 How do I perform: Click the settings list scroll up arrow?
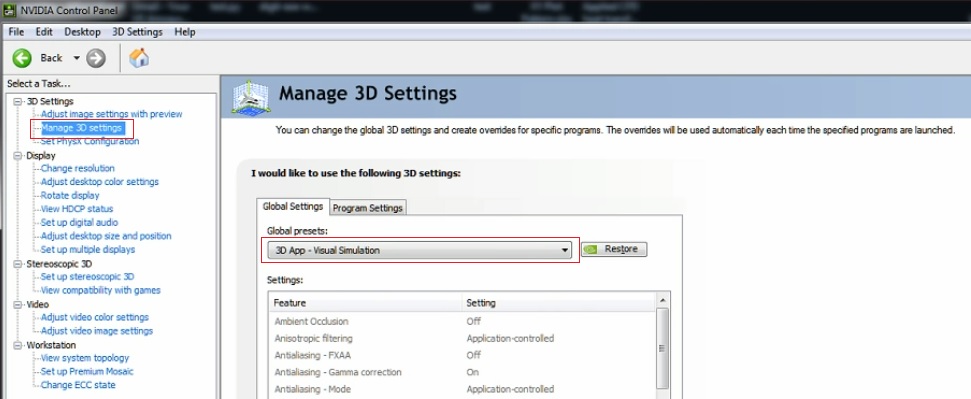(x=663, y=300)
